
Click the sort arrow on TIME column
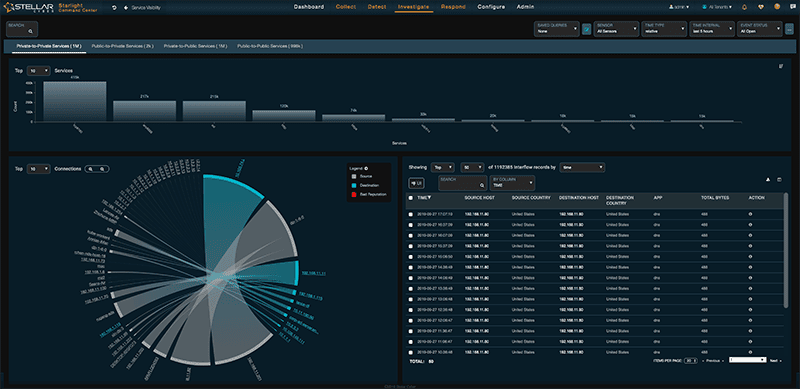click(x=430, y=198)
